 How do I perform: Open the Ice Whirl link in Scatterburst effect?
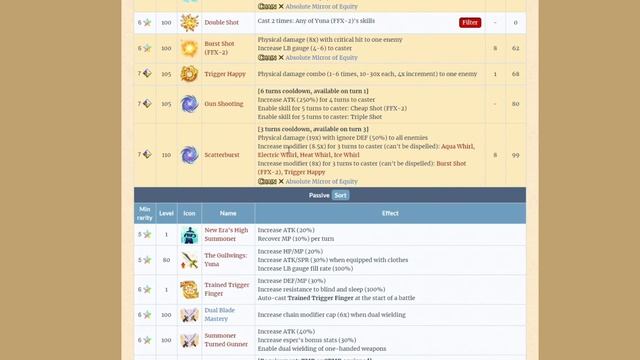[x=347, y=155]
